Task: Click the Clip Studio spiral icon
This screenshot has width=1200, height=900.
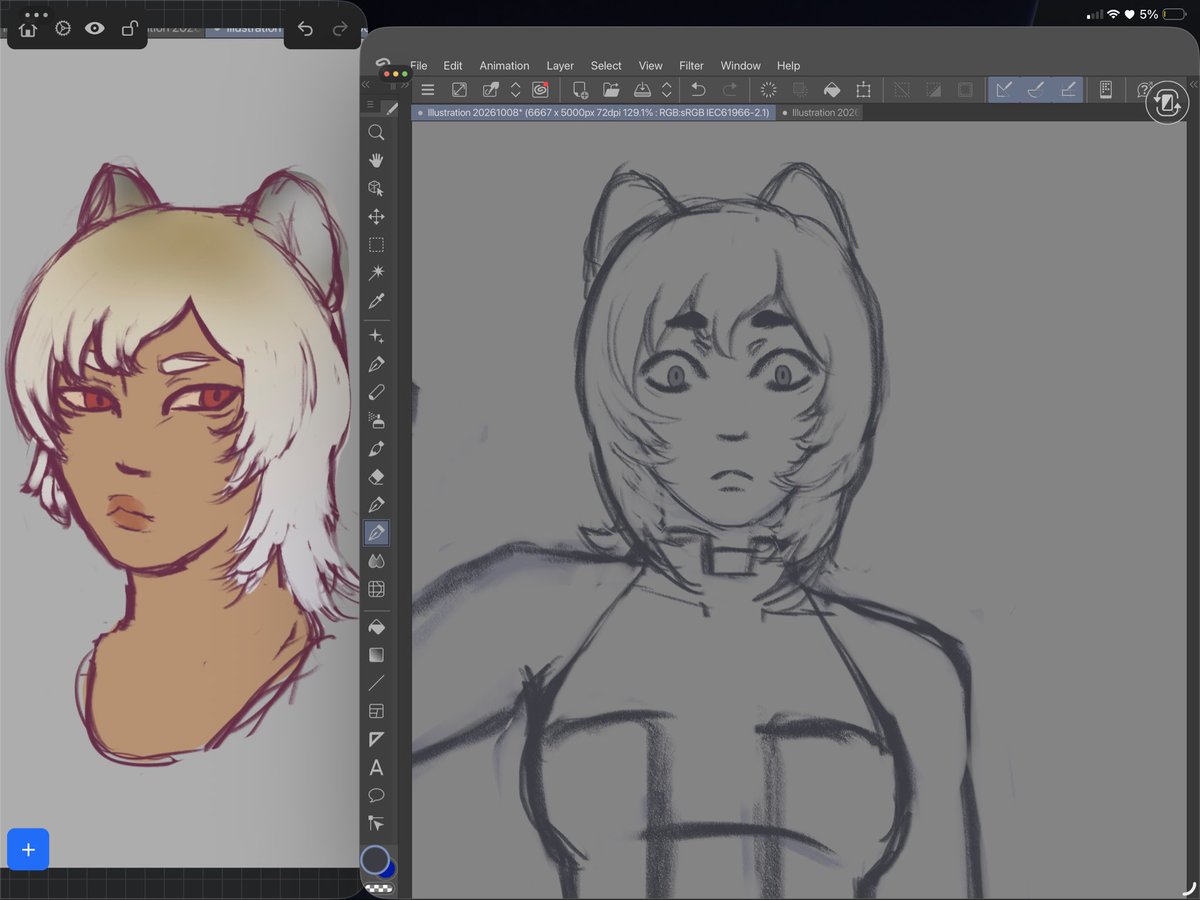Action: [540, 90]
